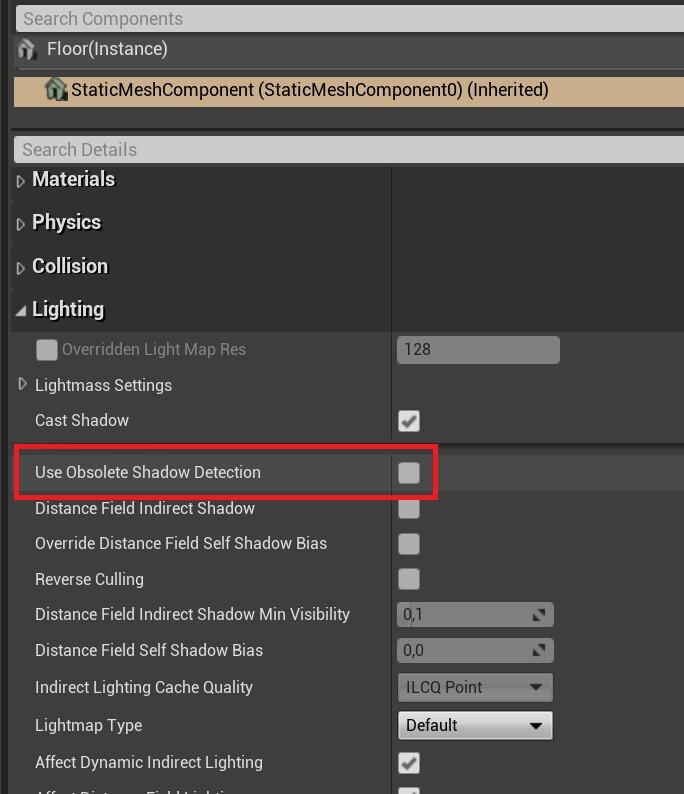Open Indirect Lighting Cache Quality dropdown
Viewport: 684px width, 794px height.
click(475, 687)
